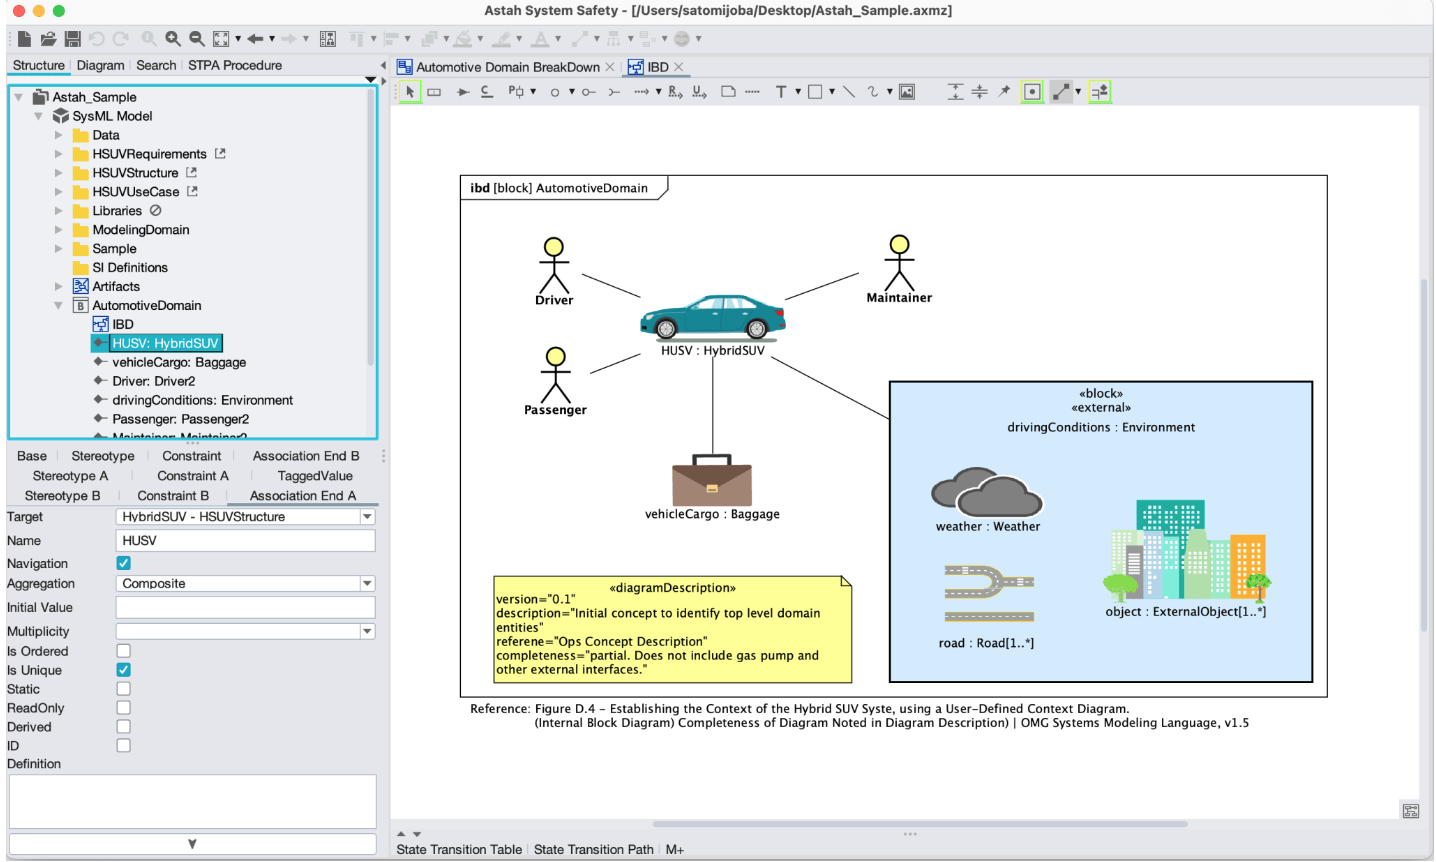This screenshot has width=1436, height=862.
Task: Collapse the AutomotiveDomain tree node
Action: pos(58,305)
